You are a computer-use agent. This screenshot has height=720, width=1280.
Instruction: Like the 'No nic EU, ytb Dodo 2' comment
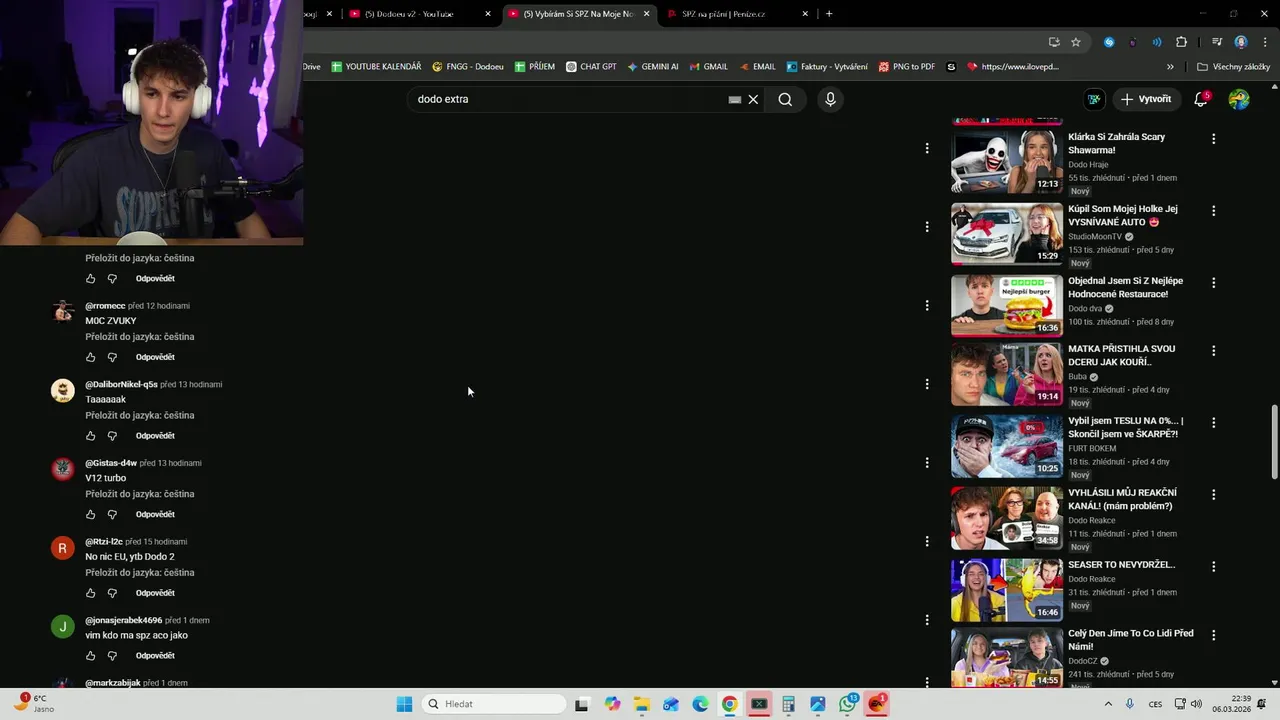(x=90, y=593)
